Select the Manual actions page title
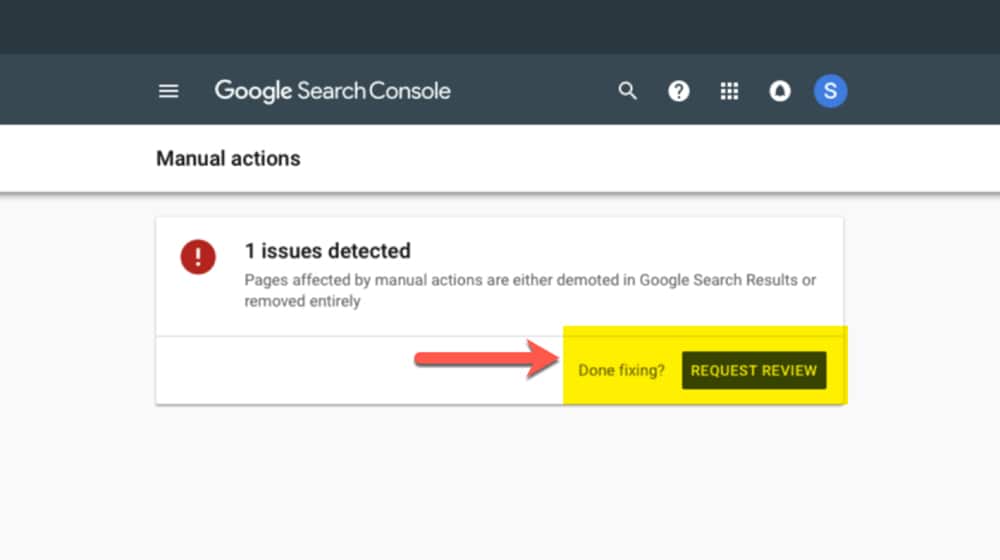This screenshot has width=1000, height=560. [x=228, y=158]
